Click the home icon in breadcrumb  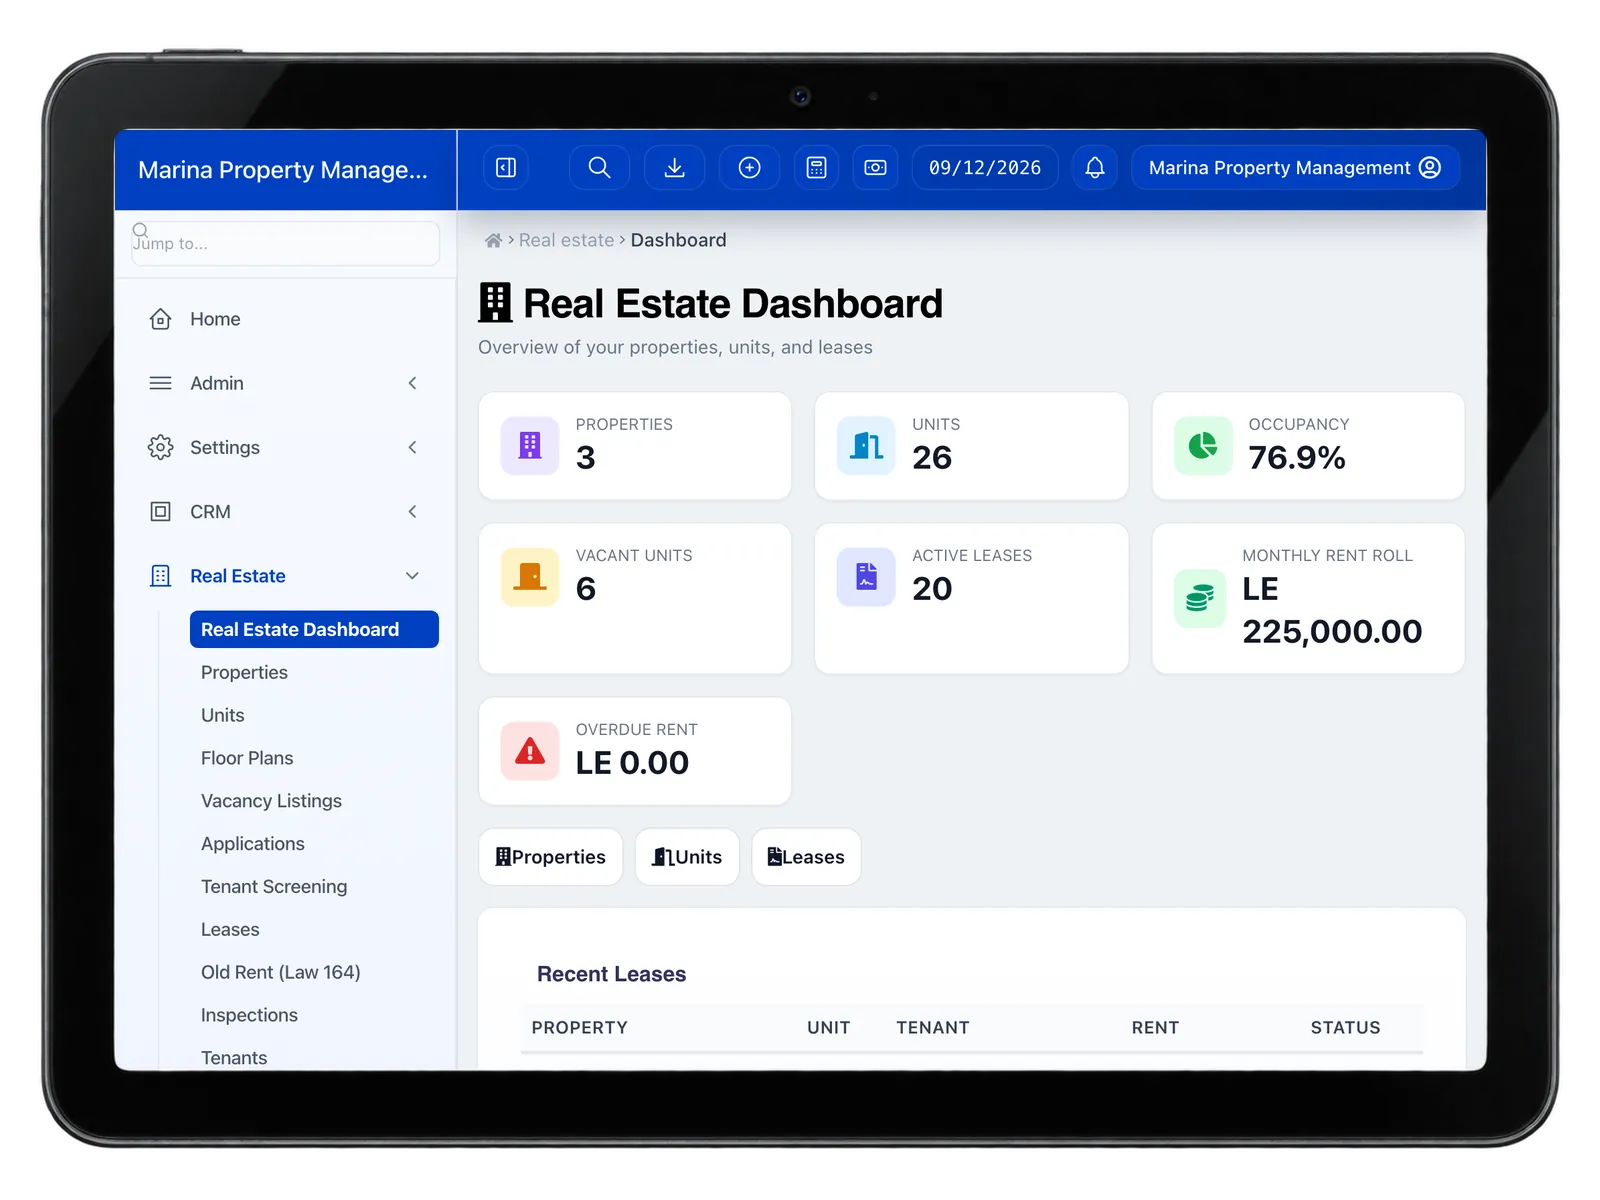tap(493, 240)
